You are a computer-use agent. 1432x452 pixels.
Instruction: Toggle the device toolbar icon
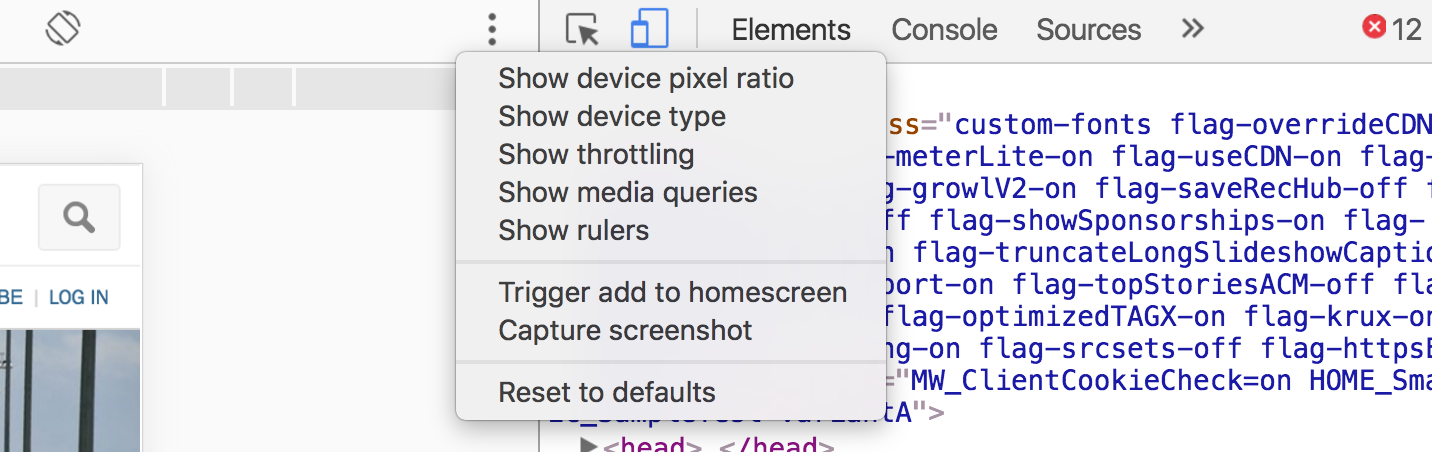(649, 29)
